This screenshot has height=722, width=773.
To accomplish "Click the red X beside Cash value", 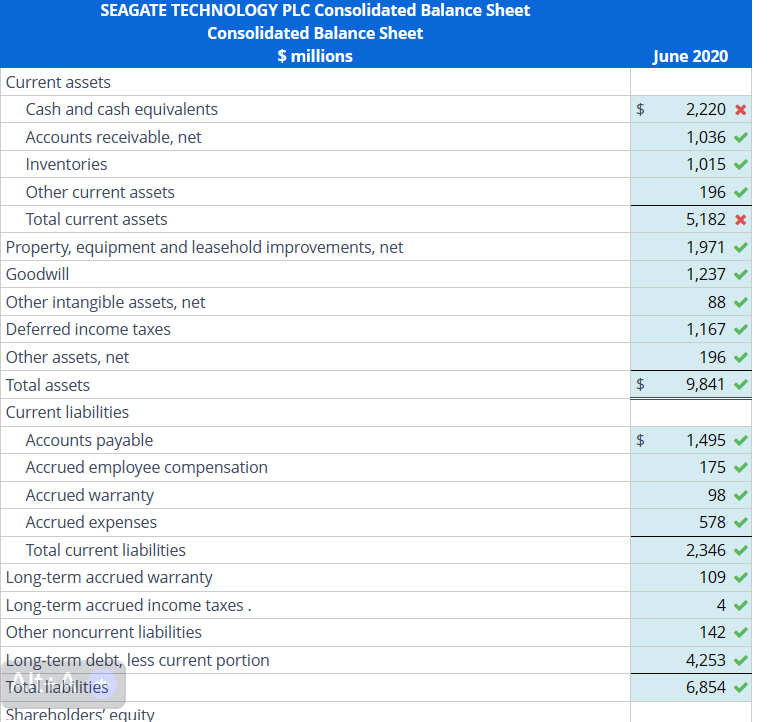I will tap(740, 109).
